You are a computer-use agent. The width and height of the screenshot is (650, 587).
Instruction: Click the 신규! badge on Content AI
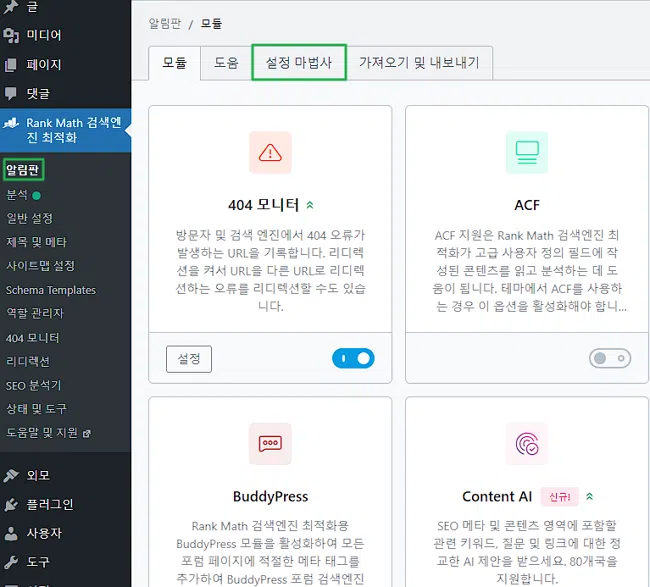559,497
